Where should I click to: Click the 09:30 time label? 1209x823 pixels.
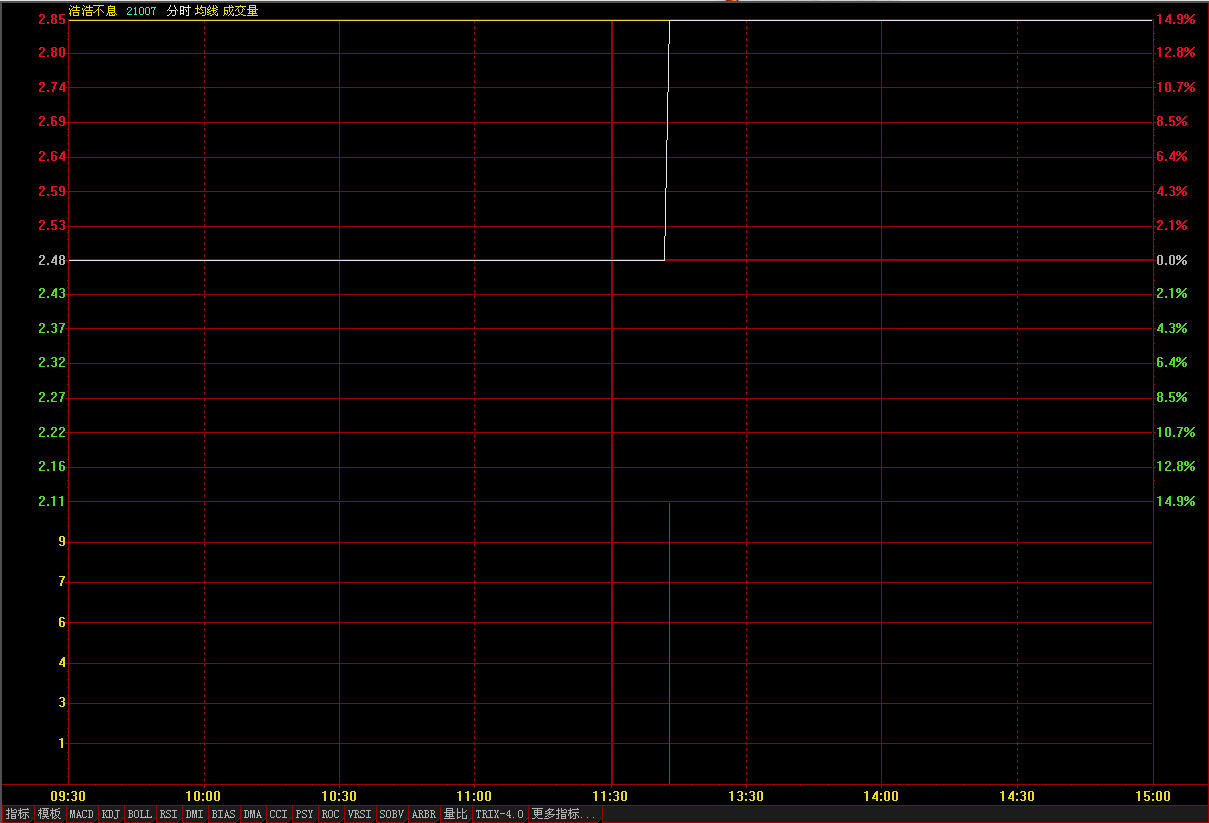coord(68,796)
